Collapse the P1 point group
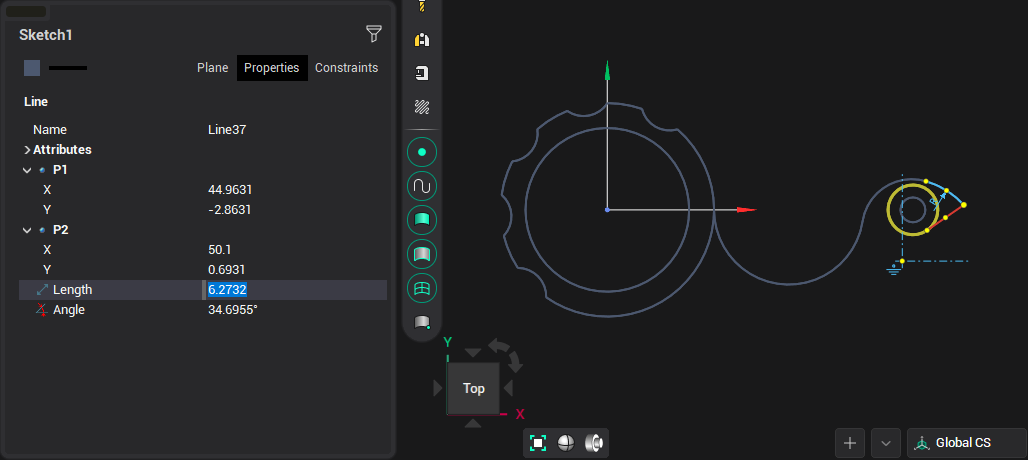1028x460 pixels. 27,170
